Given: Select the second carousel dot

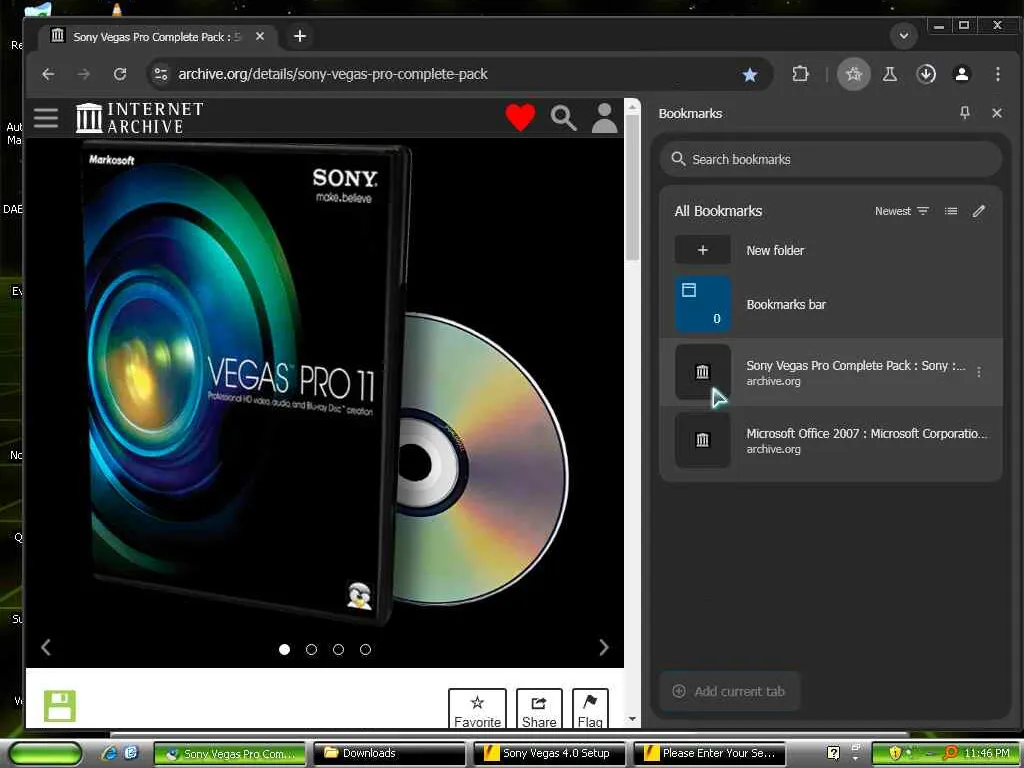Looking at the screenshot, I should (312, 650).
